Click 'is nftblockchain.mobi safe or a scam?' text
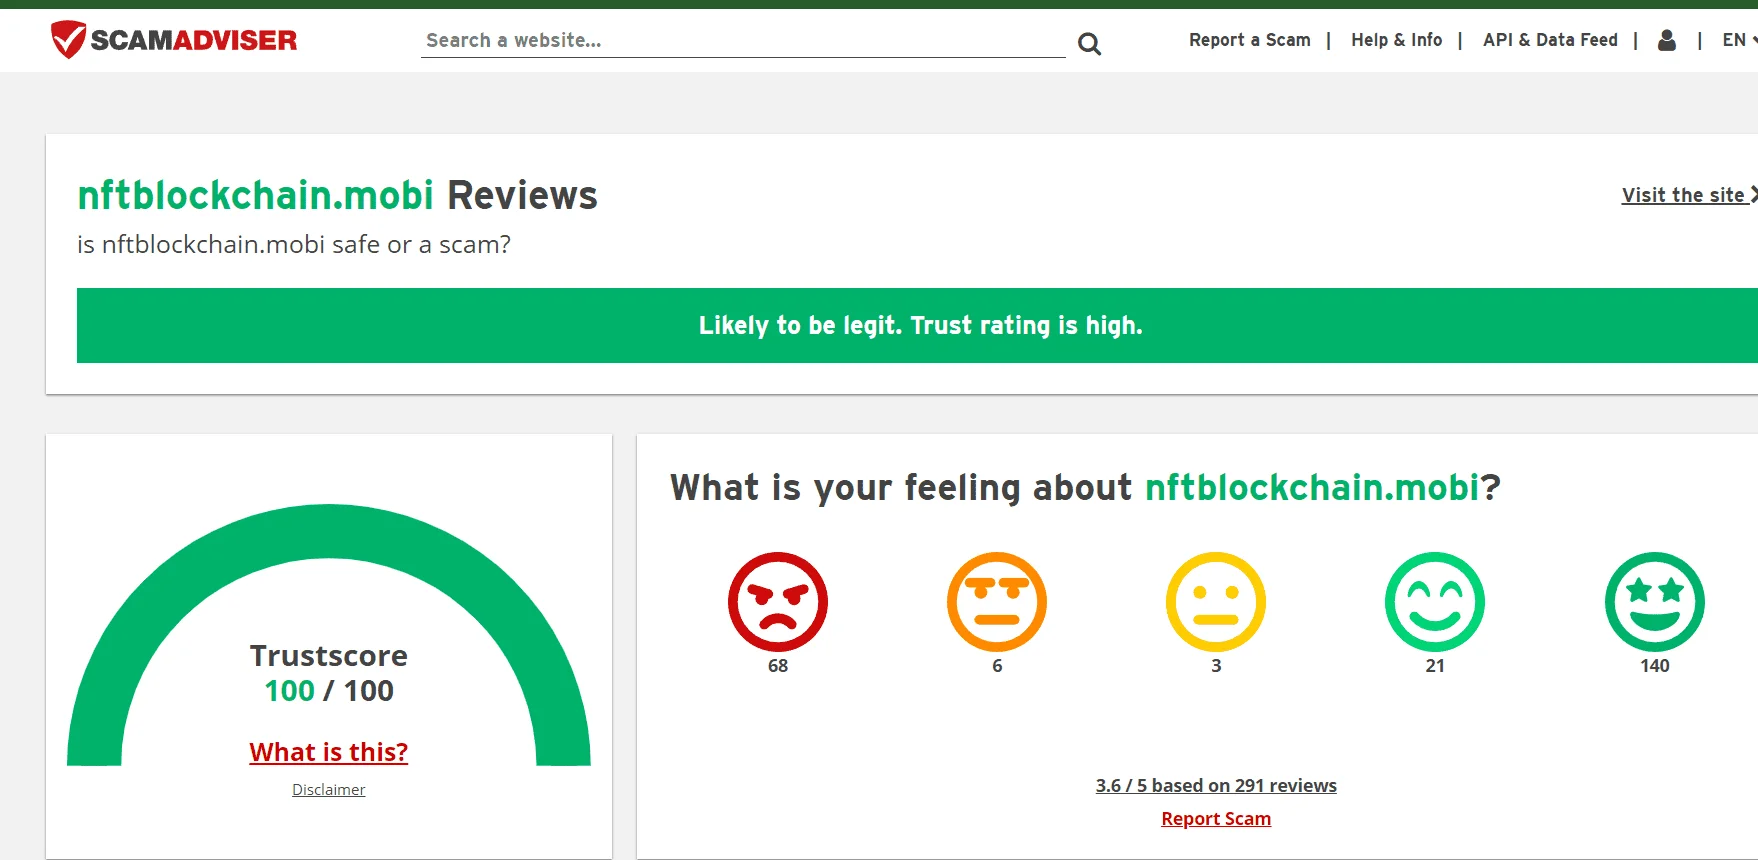This screenshot has width=1758, height=860. pos(294,245)
